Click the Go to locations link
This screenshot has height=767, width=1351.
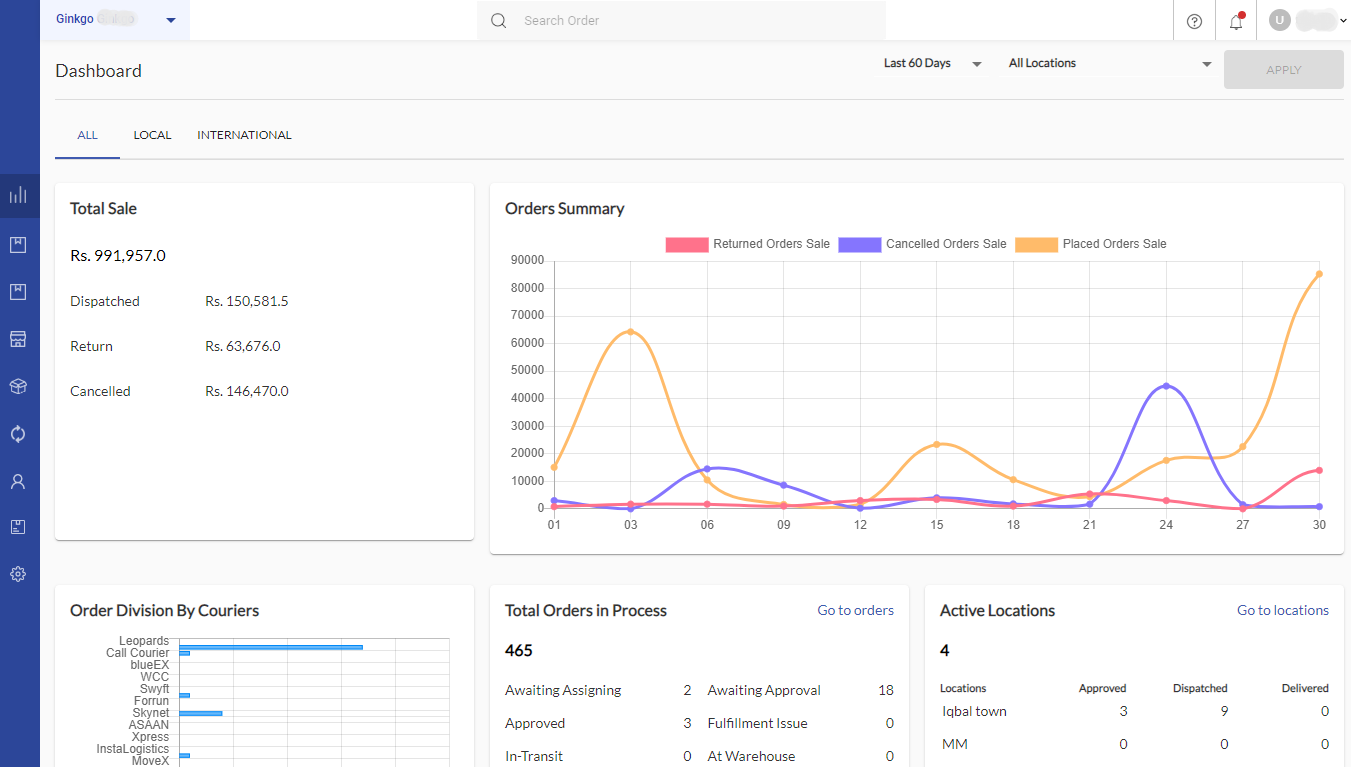(x=1282, y=610)
